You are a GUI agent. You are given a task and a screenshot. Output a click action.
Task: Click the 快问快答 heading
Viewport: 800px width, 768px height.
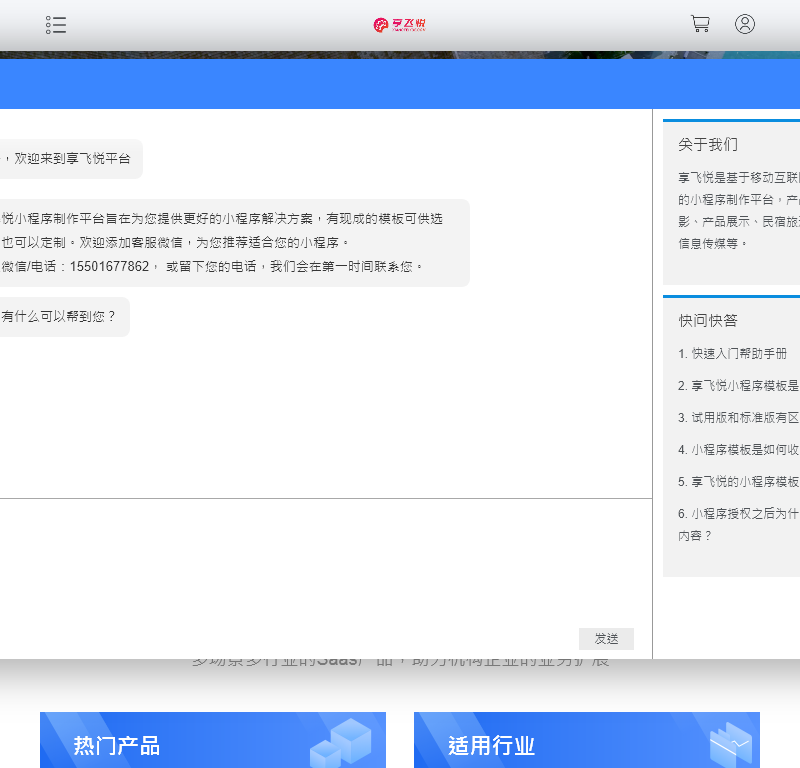(x=708, y=320)
